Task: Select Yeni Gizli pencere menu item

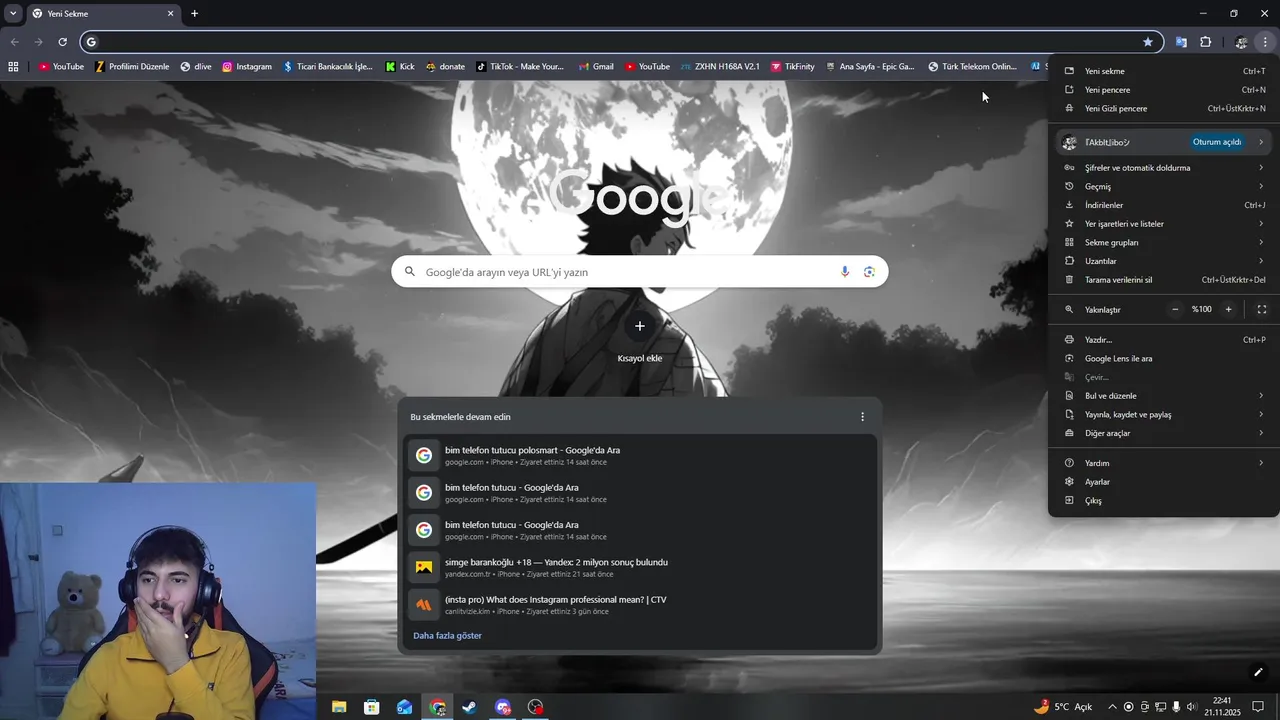Action: coord(1165,108)
